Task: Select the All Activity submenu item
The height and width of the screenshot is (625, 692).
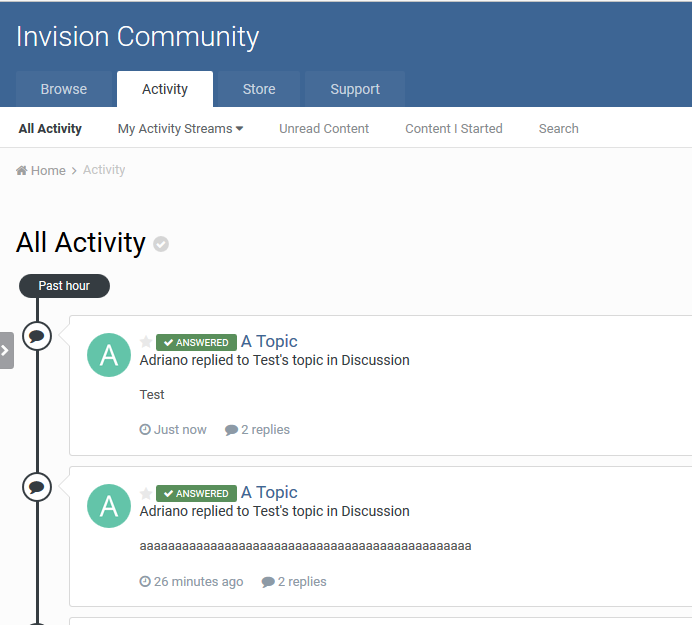Action: coord(50,128)
